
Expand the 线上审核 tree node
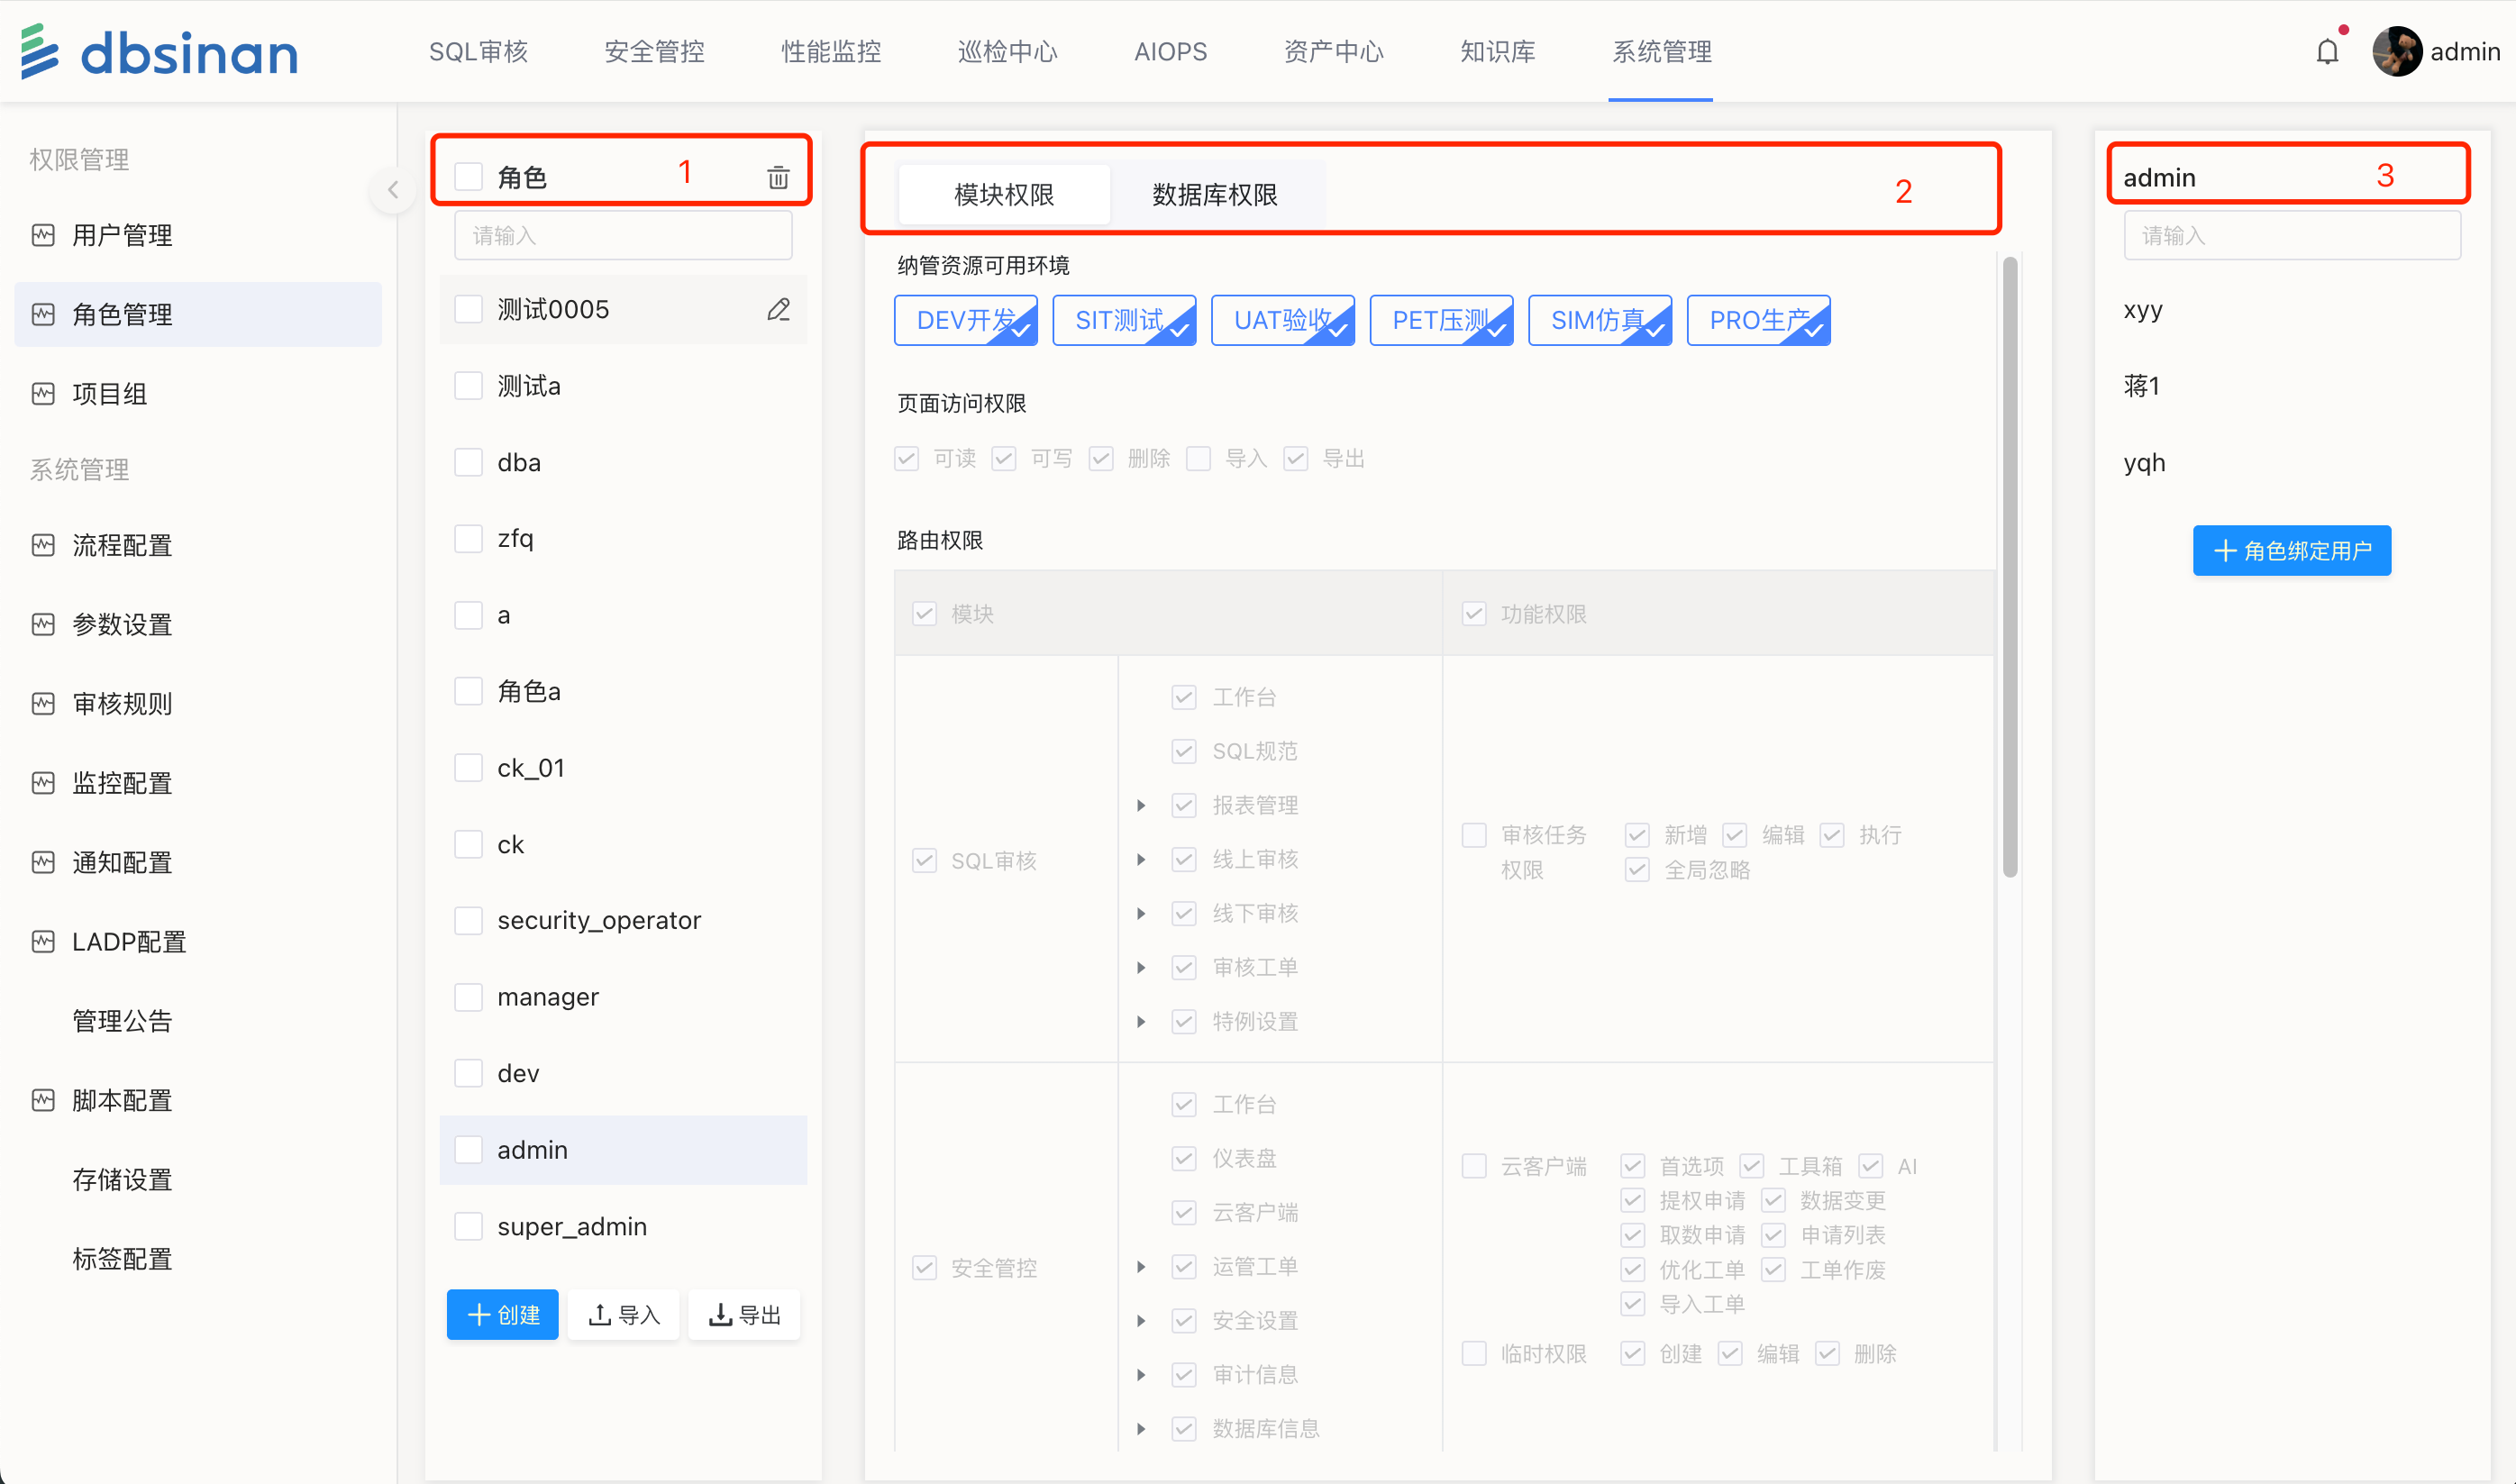(1141, 859)
